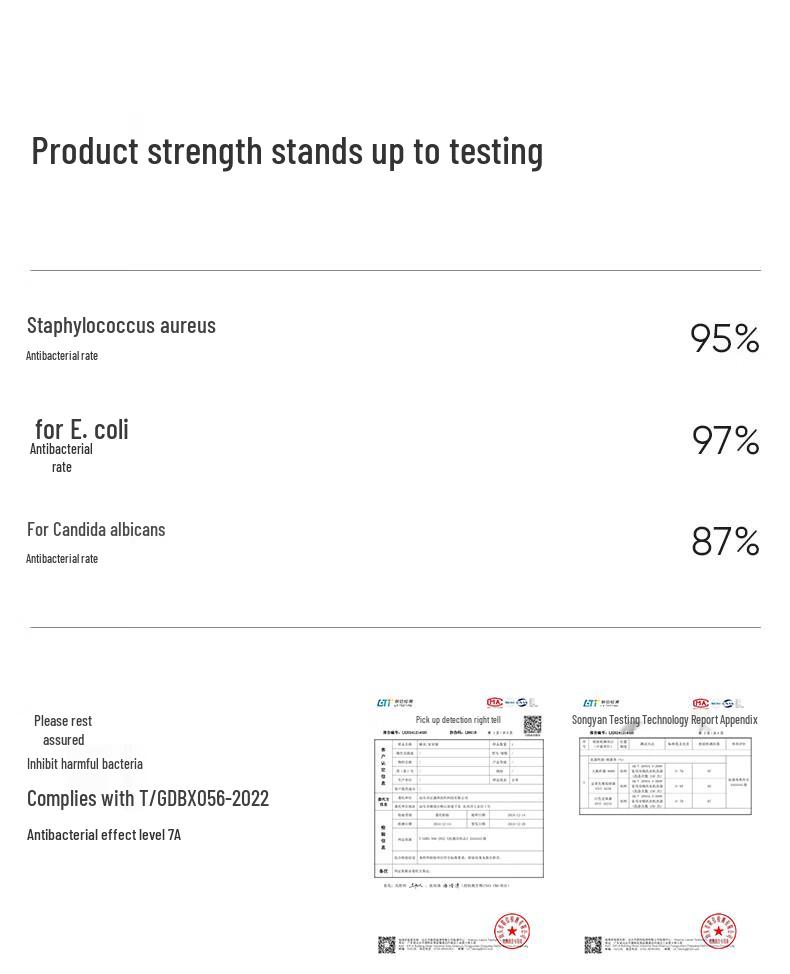Viewport: 790px width, 974px height.
Task: Click the 95% antibacterial rate value
Action: click(x=724, y=338)
